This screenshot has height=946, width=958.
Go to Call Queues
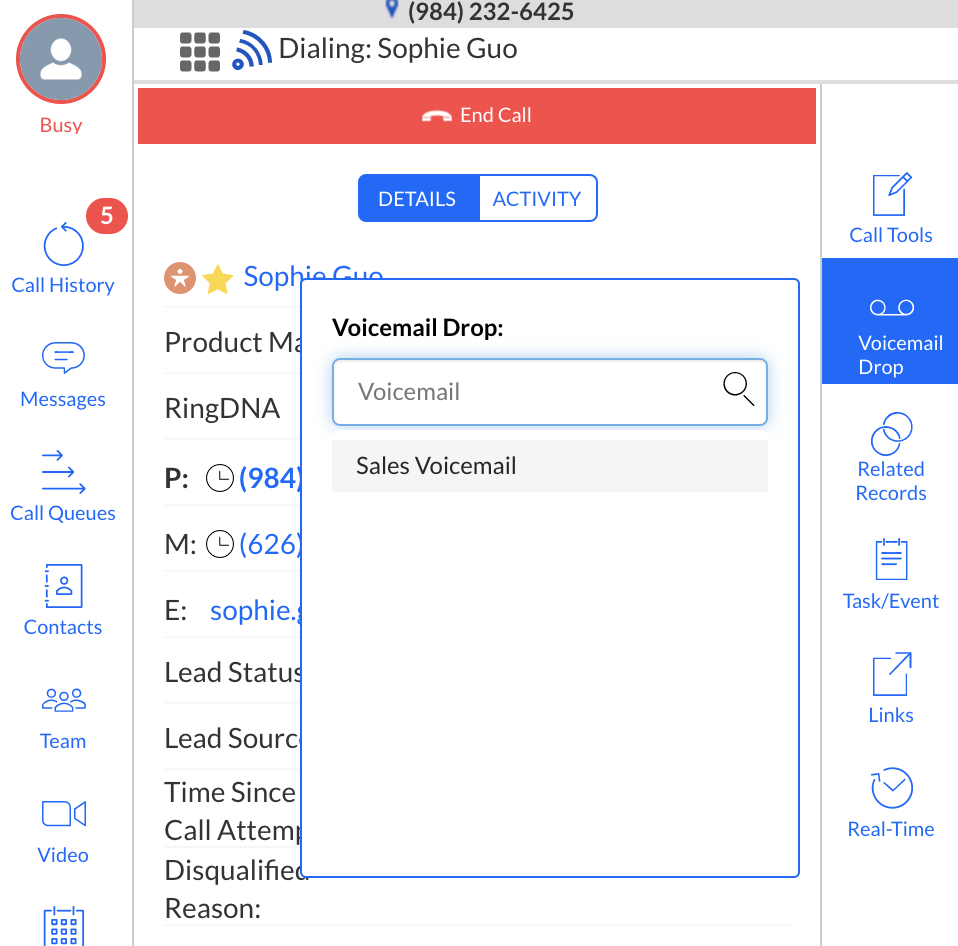click(x=63, y=487)
